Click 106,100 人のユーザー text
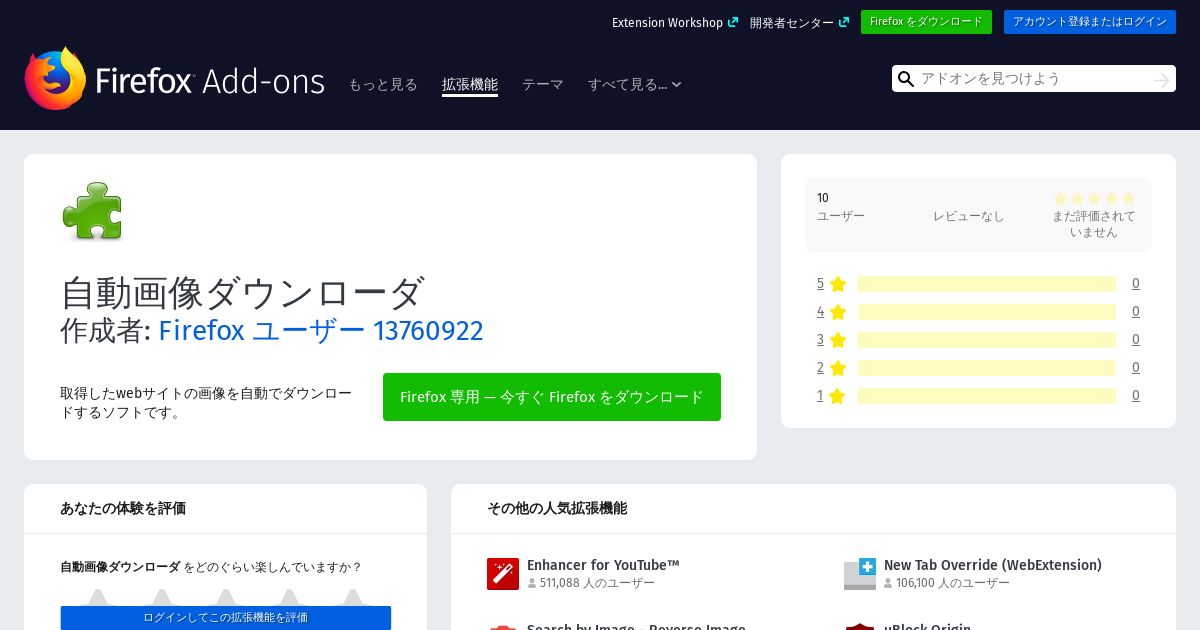The height and width of the screenshot is (630, 1200). pos(953,583)
